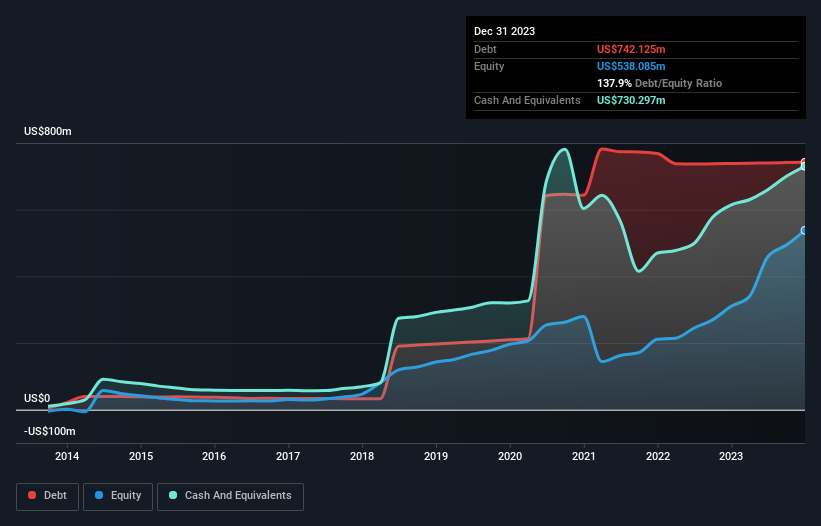Click the Debt row label in tooltip
The image size is (821, 526).
point(485,49)
